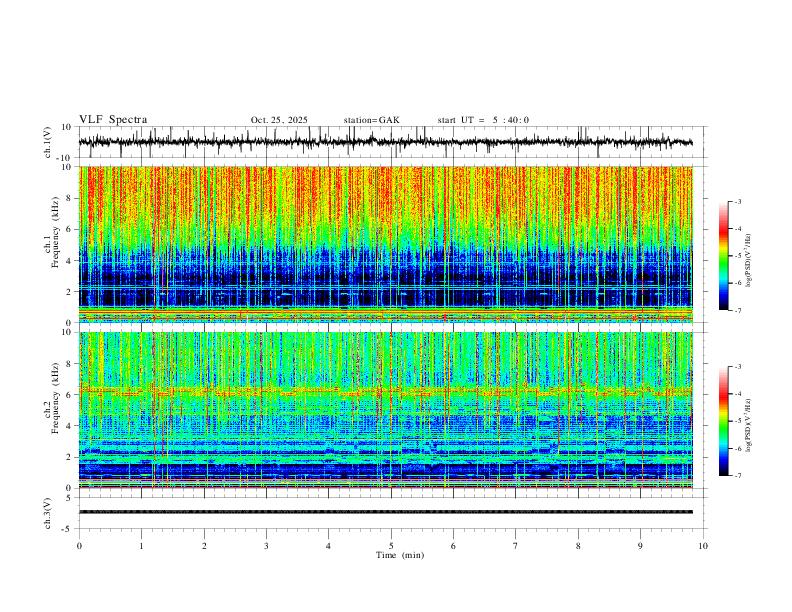Click the ch.1 spectrogram panel

pos(385,244)
